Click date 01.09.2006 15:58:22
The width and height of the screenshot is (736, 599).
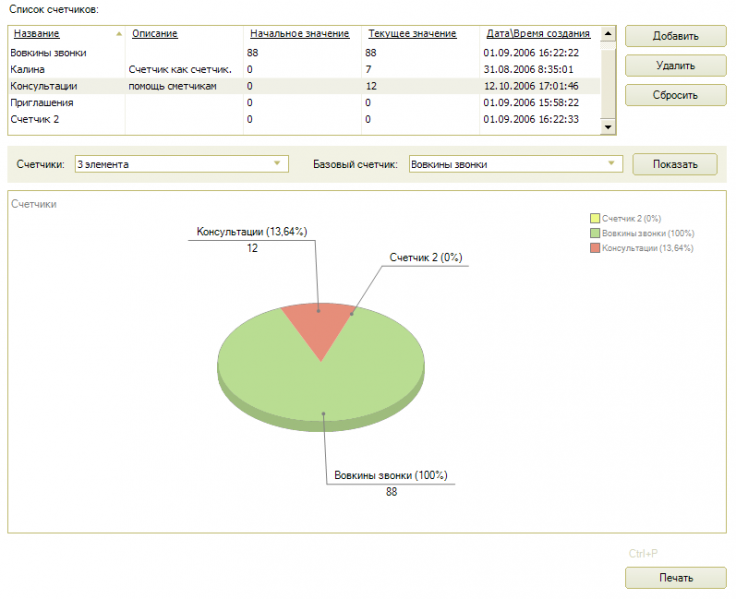[x=531, y=103]
